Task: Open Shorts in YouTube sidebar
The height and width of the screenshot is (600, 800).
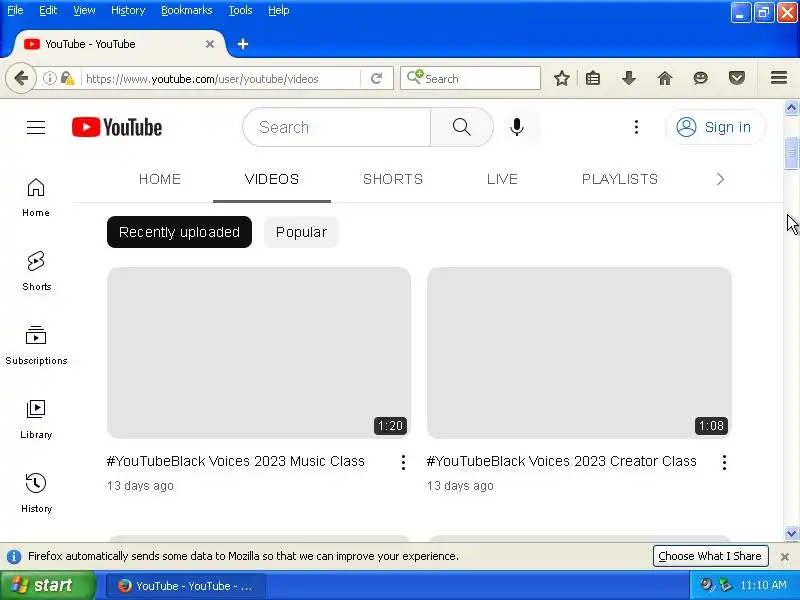Action: point(36,271)
